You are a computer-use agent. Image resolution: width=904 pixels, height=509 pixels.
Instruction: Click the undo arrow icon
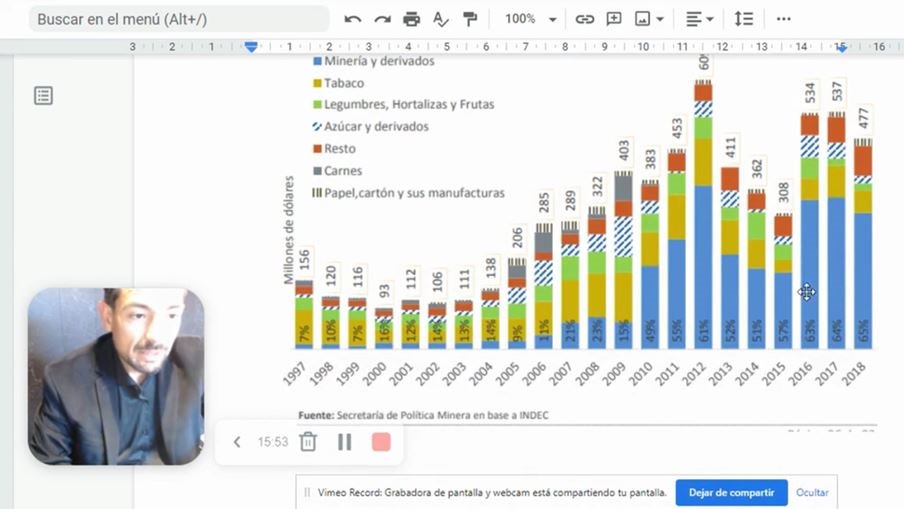(x=352, y=19)
